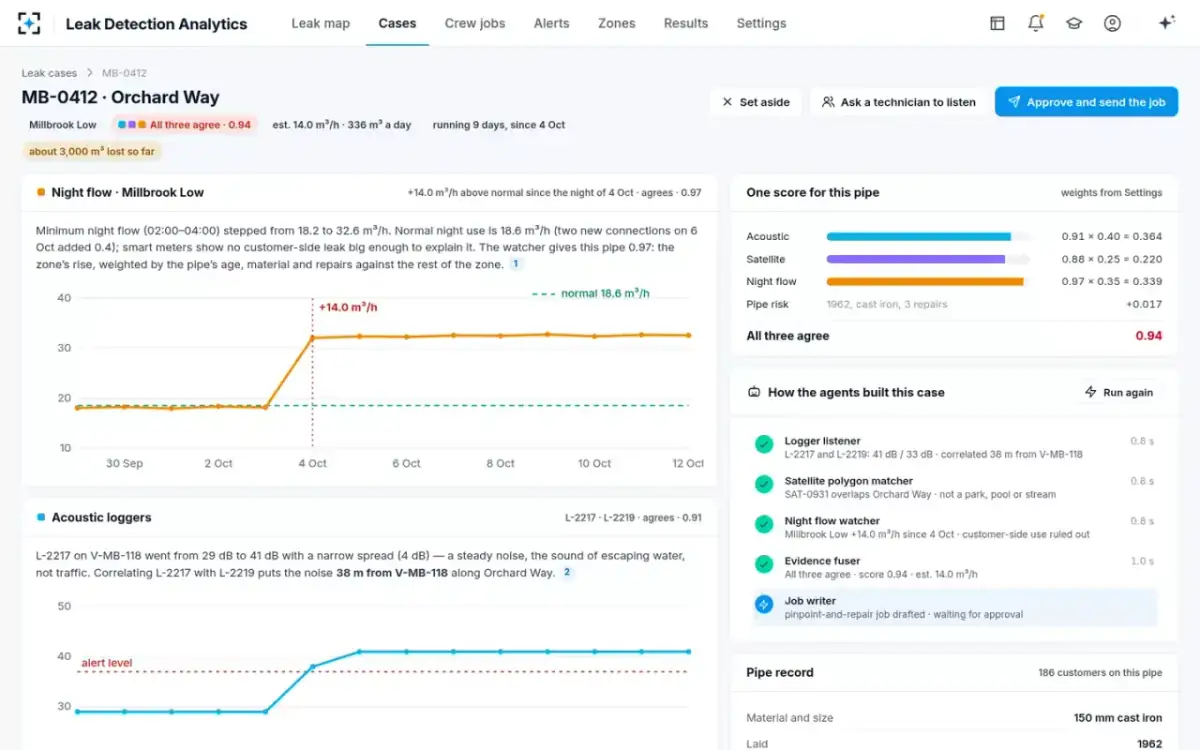
Task: Open footnote reference 2 in acoustic loggers text
Action: (x=567, y=573)
